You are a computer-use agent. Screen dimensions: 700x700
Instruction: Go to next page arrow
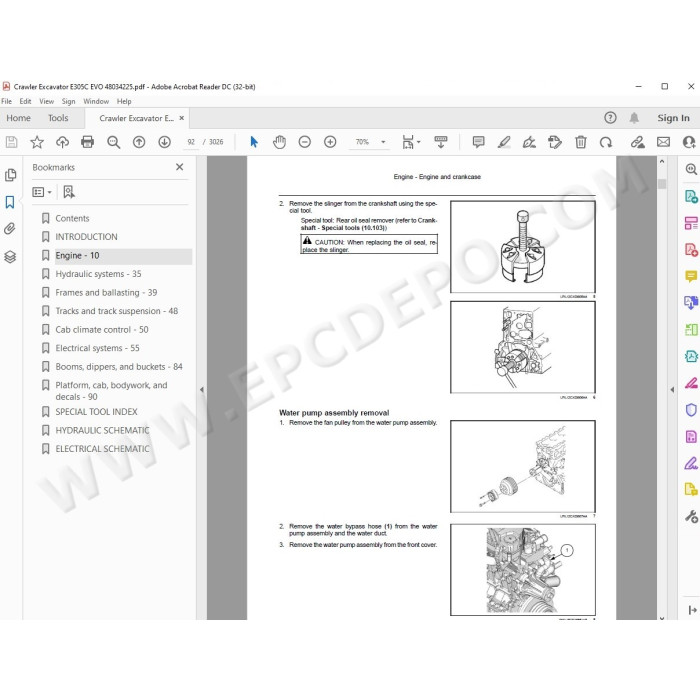click(164, 142)
